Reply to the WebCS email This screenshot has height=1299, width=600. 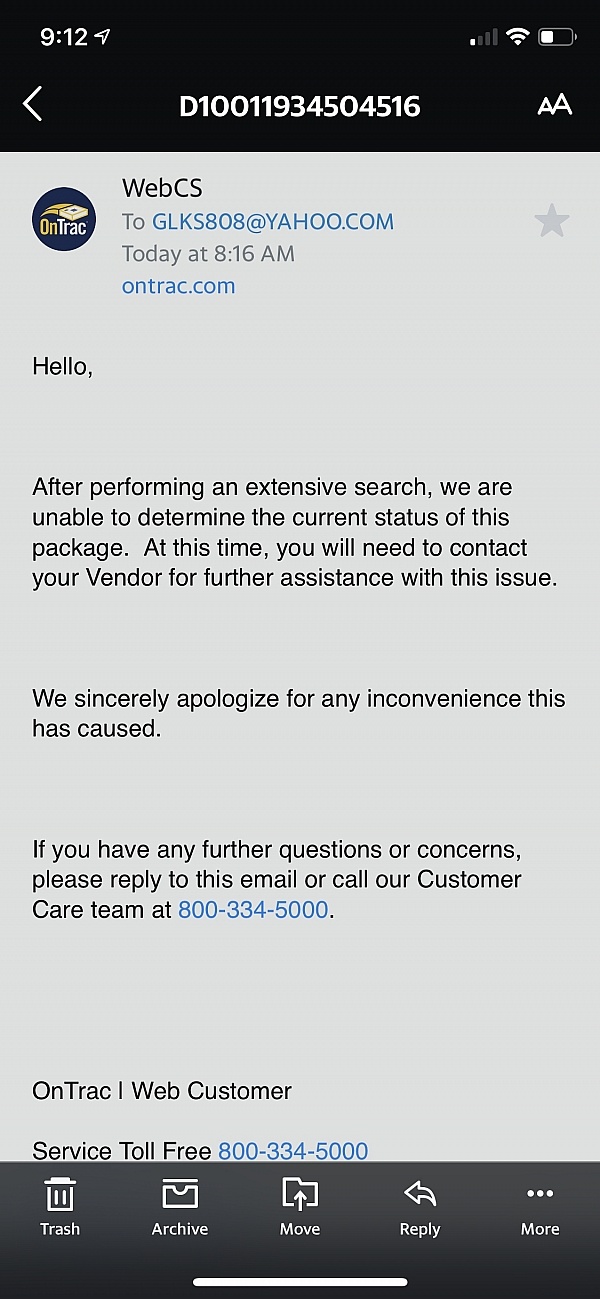tap(420, 1207)
